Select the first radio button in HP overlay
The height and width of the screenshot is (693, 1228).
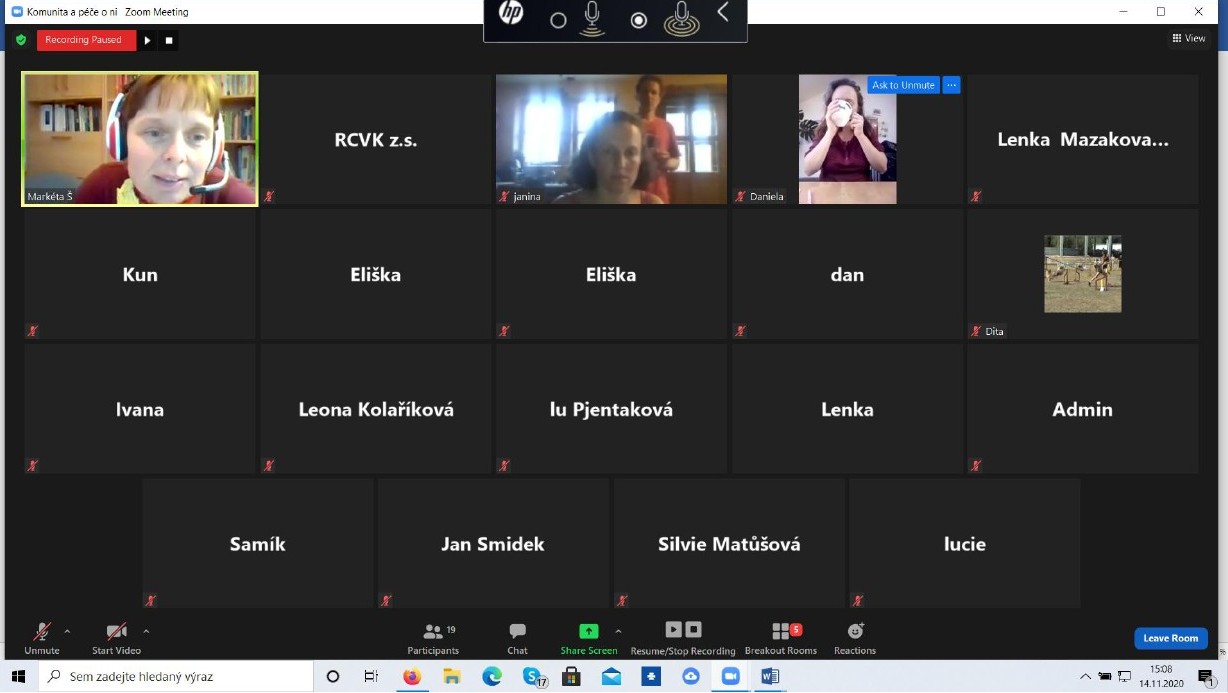(558, 20)
